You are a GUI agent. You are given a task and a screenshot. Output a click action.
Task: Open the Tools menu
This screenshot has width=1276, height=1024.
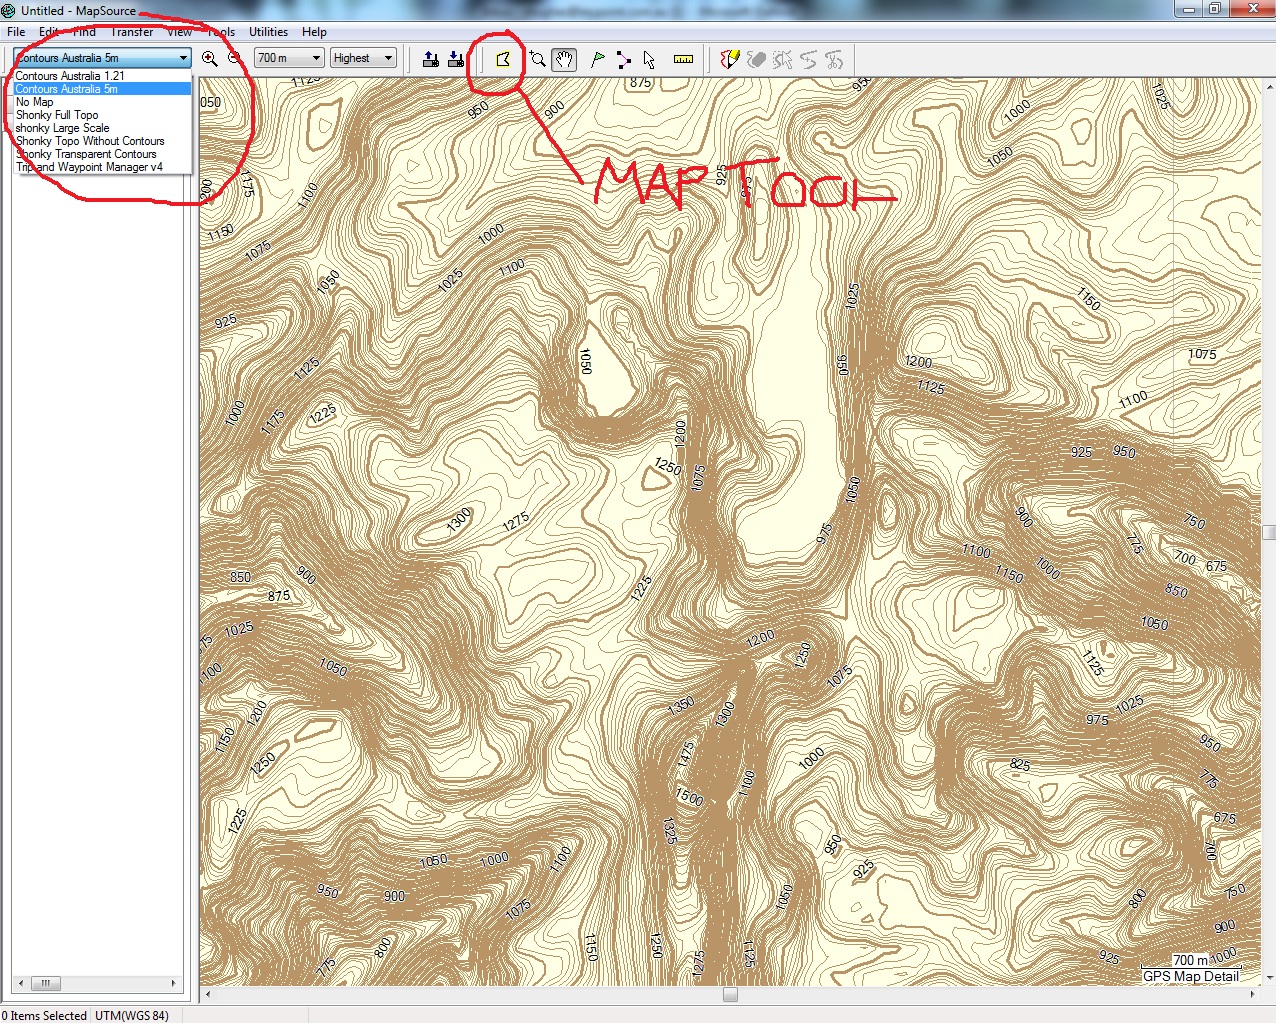pos(221,32)
